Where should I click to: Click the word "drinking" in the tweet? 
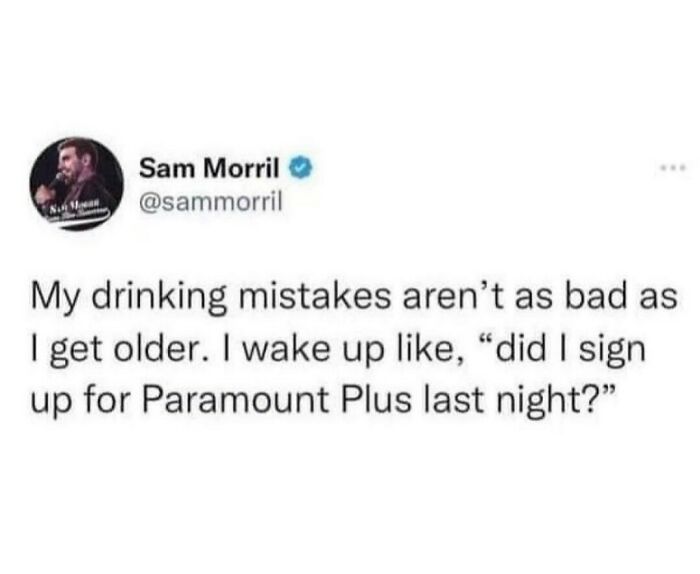click(160, 300)
